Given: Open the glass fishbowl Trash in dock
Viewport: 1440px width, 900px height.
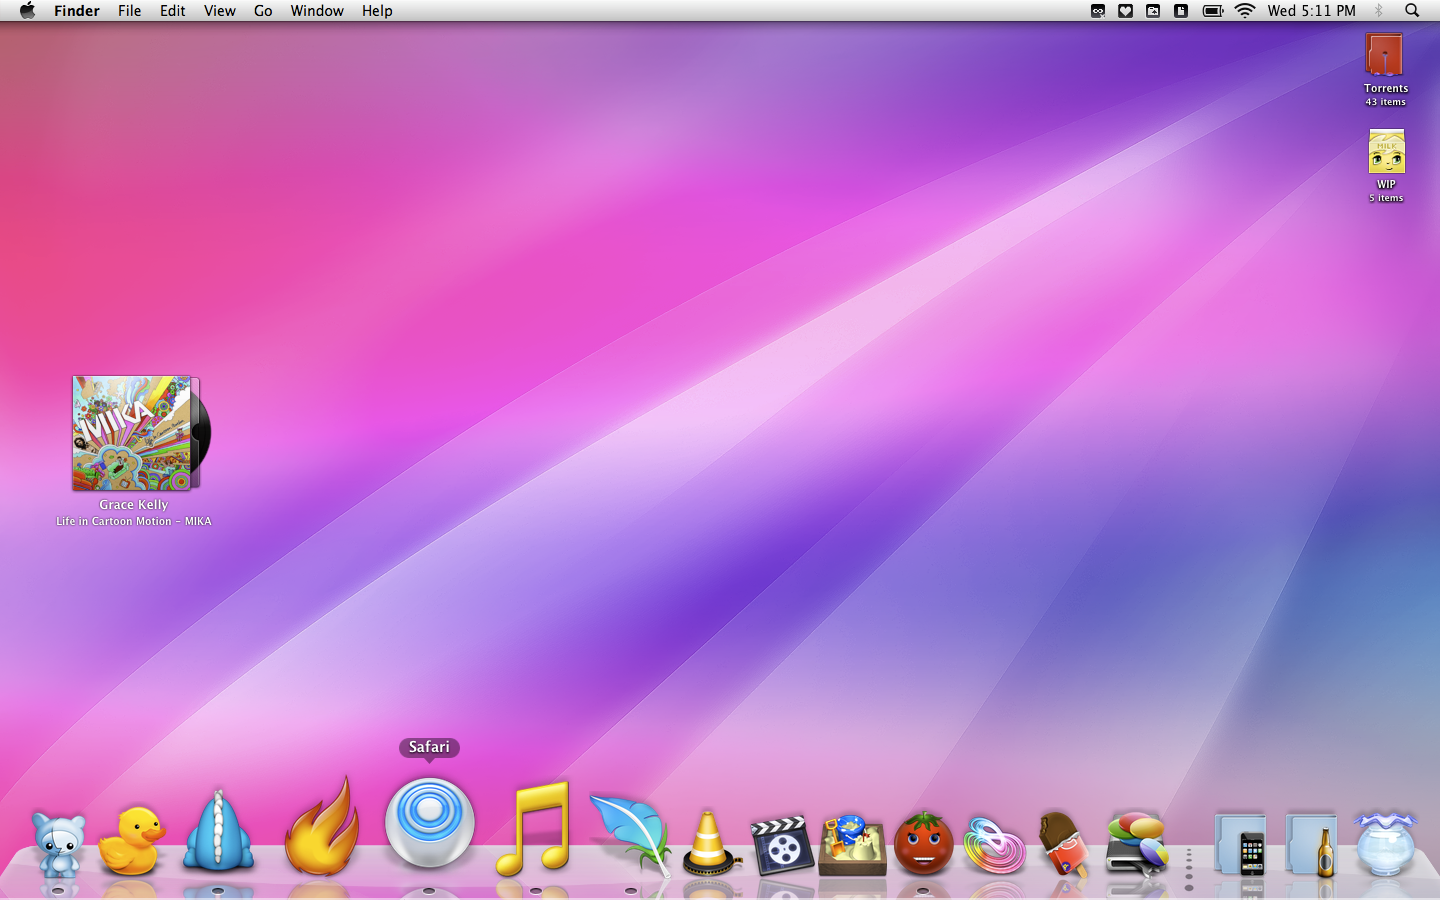Looking at the screenshot, I should (x=1385, y=844).
